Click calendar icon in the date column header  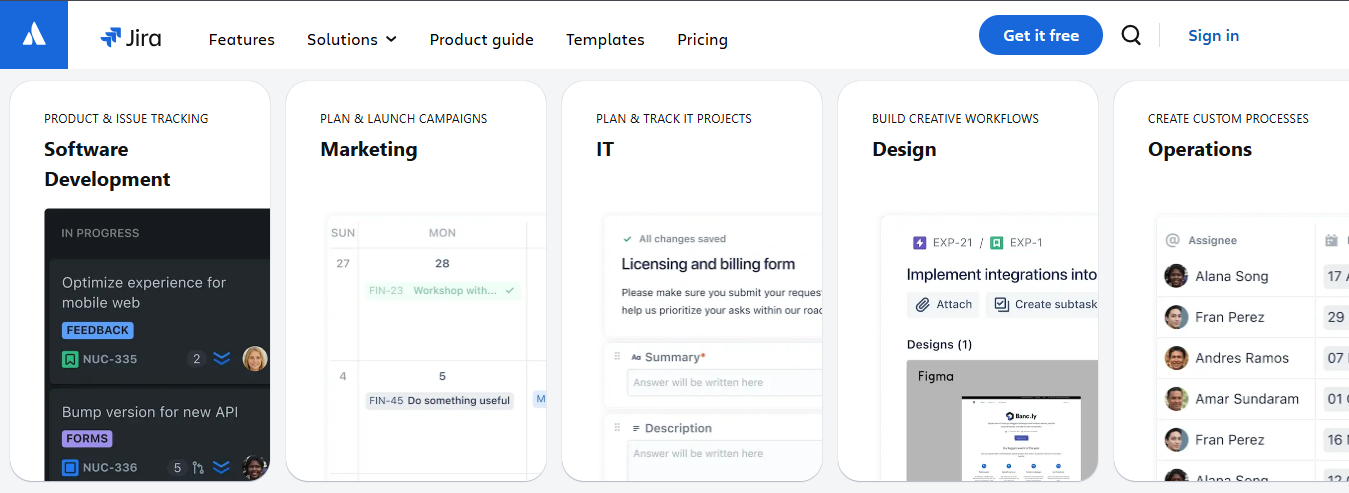point(1331,240)
